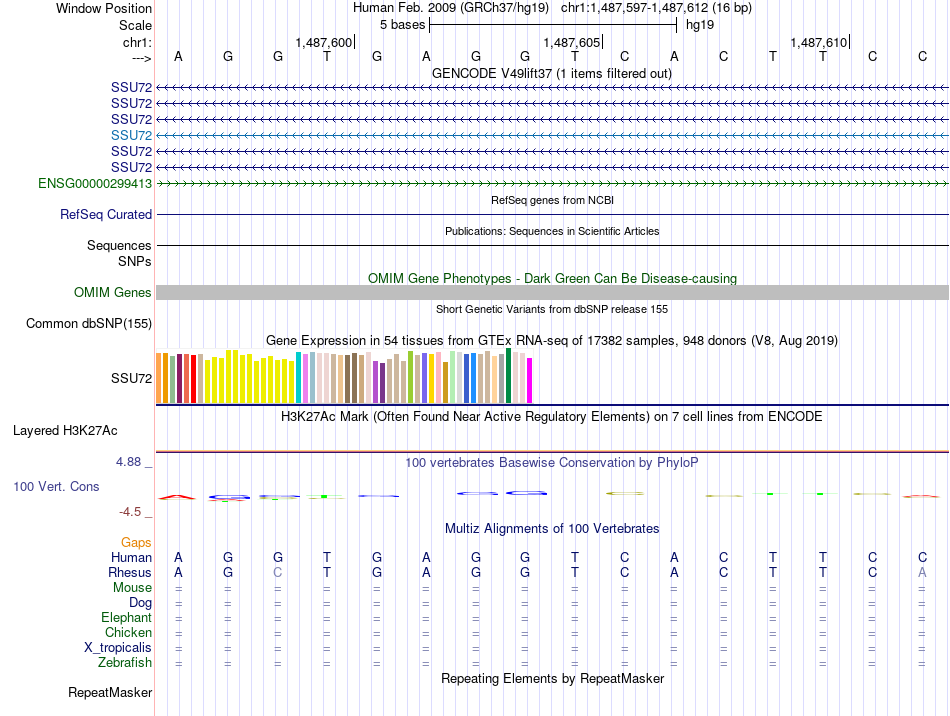The height and width of the screenshot is (716, 950).
Task: Click the 4.88 PhyloP upper scale value
Action: pyautogui.click(x=128, y=462)
